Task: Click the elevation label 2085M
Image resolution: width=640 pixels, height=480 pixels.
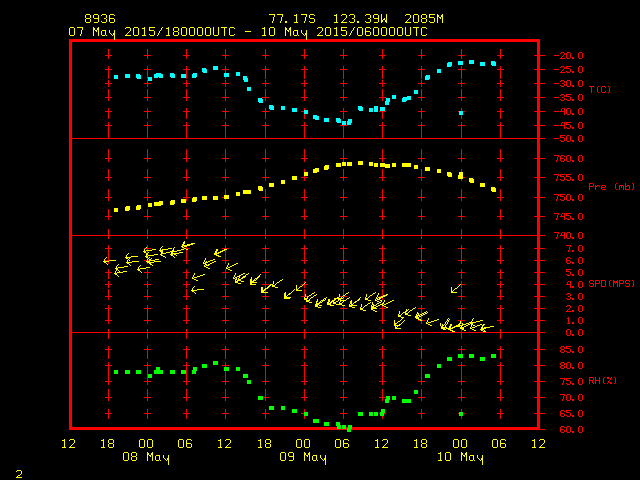Action: click(424, 19)
